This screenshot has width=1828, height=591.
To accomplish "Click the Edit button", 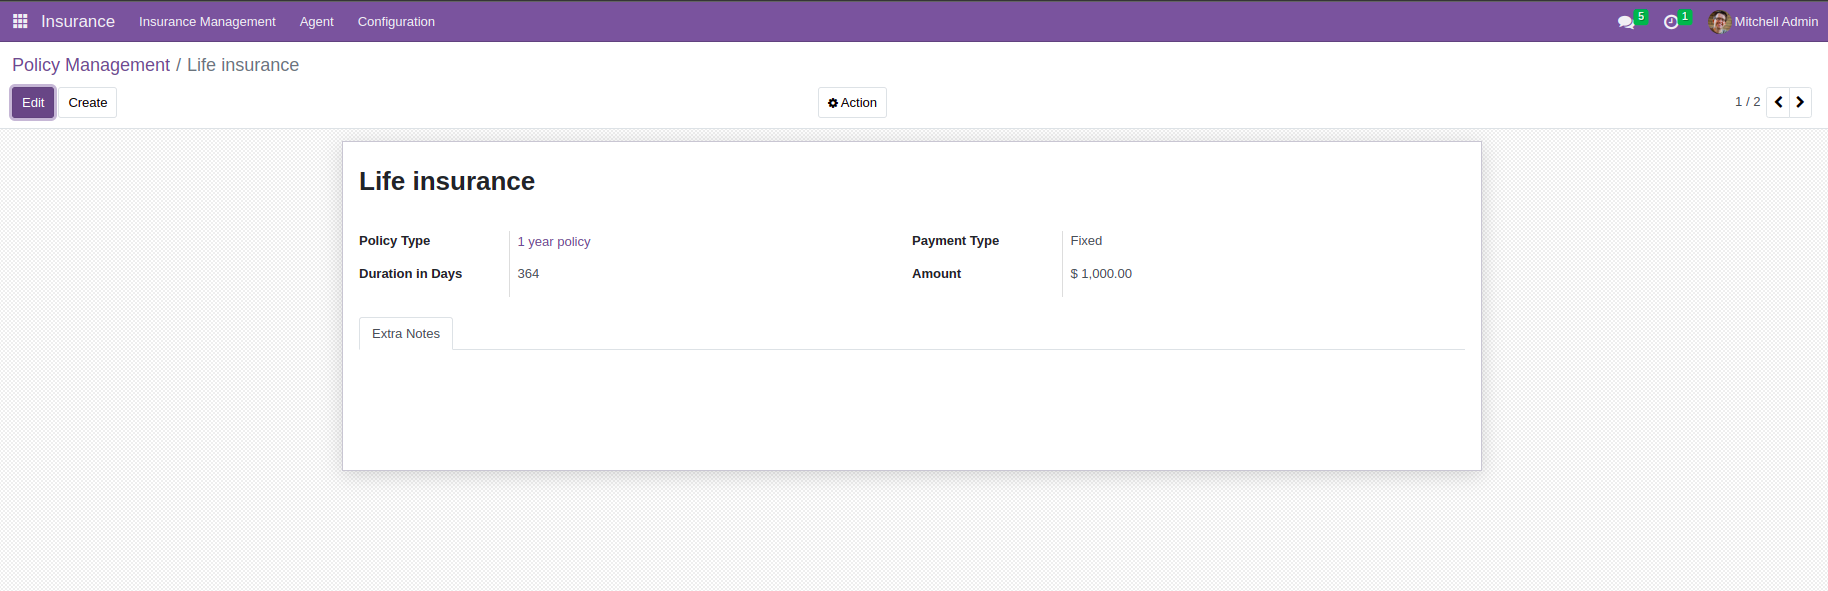I will [33, 103].
